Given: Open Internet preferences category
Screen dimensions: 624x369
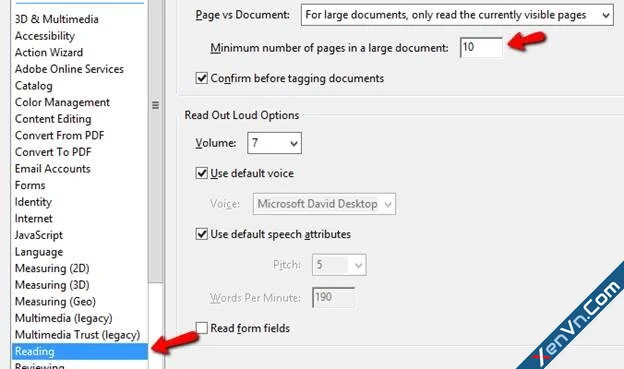Looking at the screenshot, I should [33, 219].
